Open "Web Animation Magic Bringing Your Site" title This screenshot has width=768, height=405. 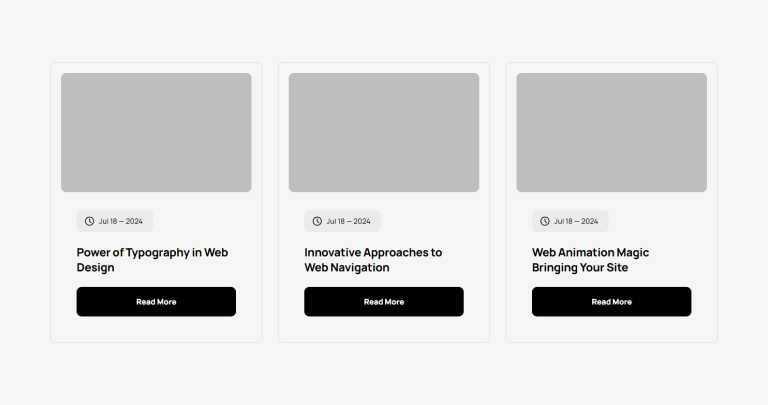tap(590, 253)
